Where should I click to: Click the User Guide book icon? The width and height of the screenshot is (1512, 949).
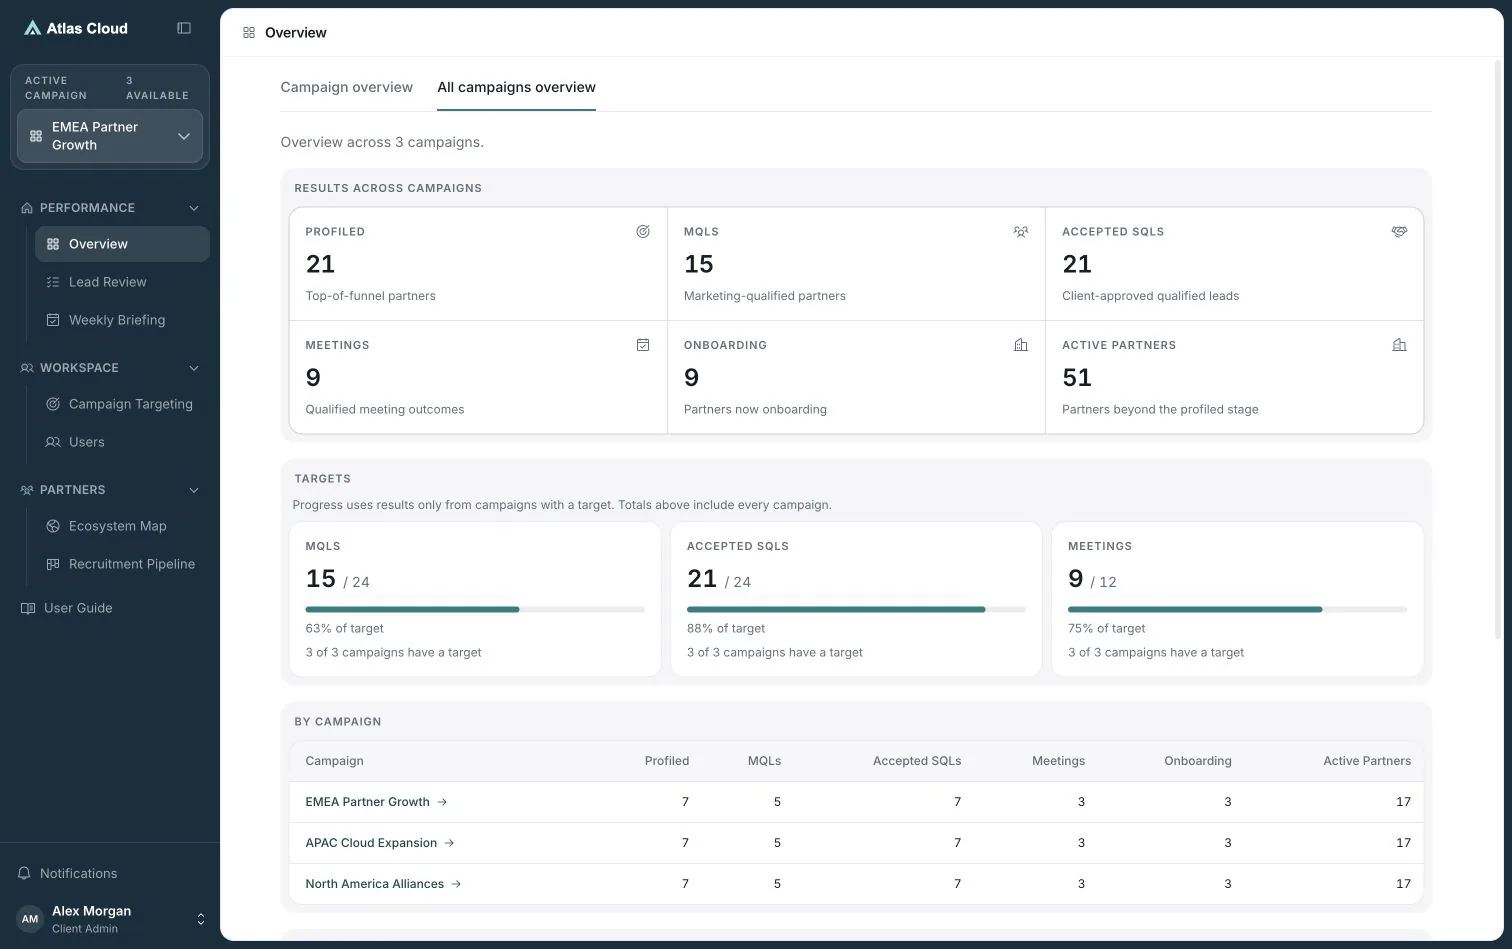(28, 608)
